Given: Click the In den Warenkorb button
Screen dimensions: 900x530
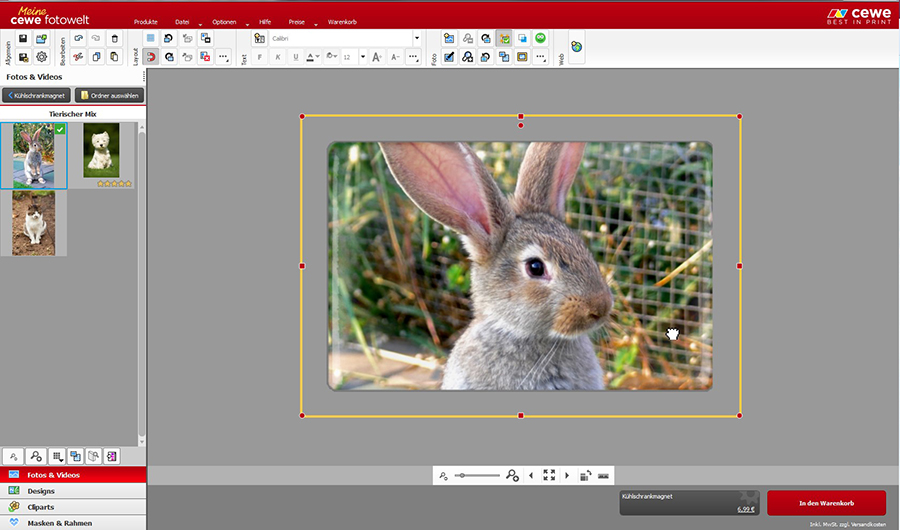Looking at the screenshot, I should point(826,503).
